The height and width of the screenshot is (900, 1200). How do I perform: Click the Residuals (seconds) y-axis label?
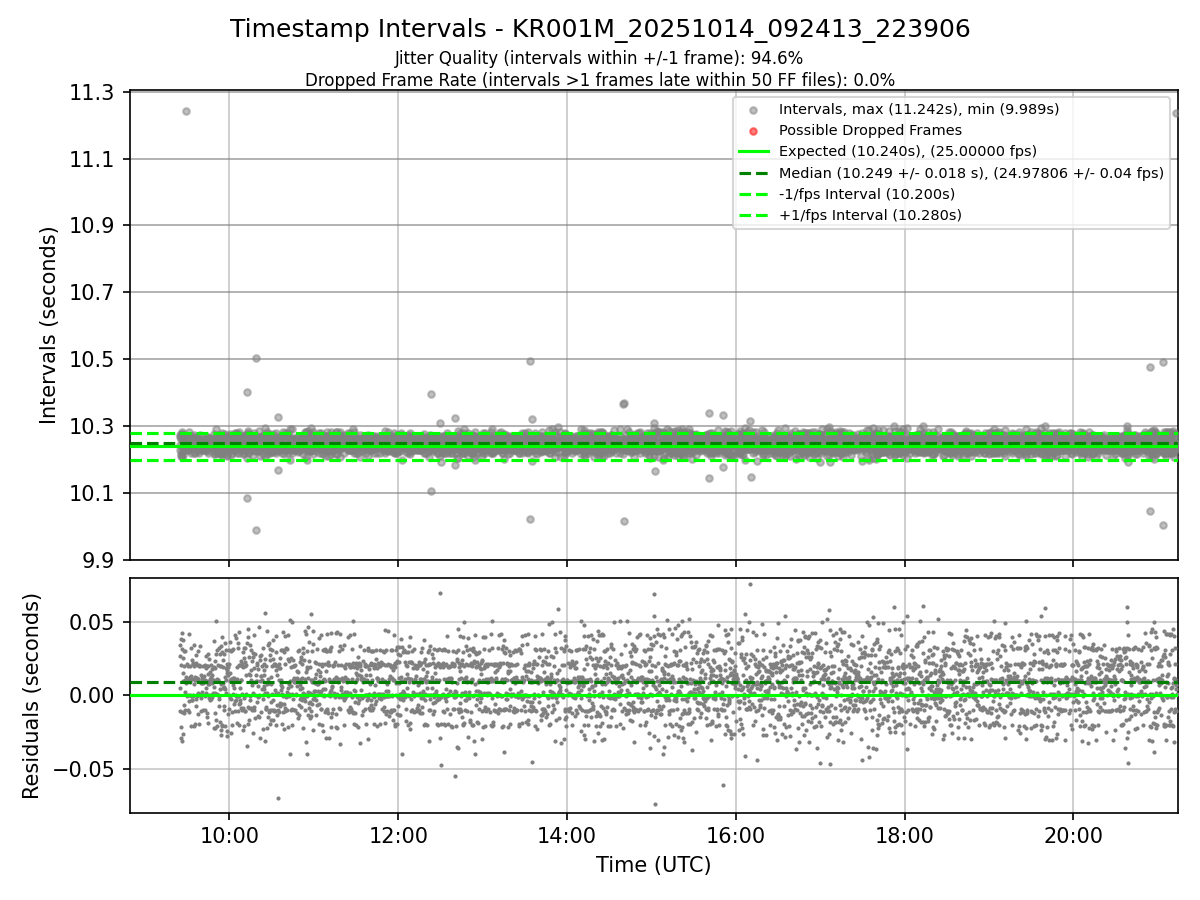click(x=31, y=695)
